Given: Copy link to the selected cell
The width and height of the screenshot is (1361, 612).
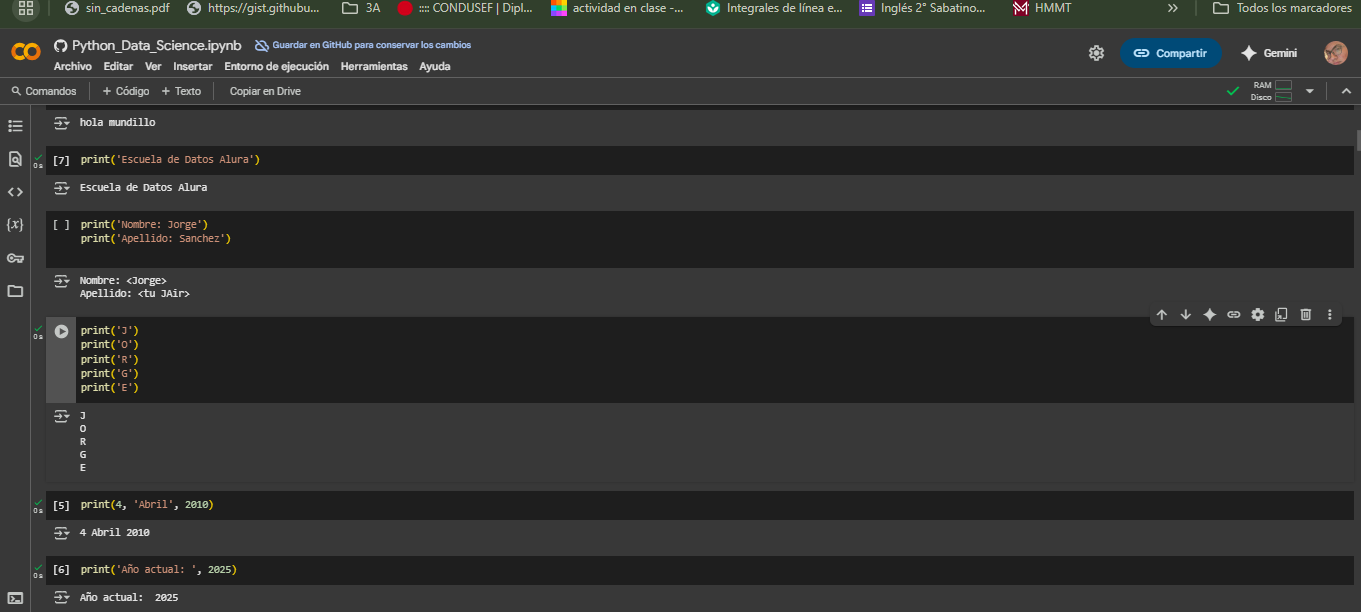Looking at the screenshot, I should (1234, 315).
